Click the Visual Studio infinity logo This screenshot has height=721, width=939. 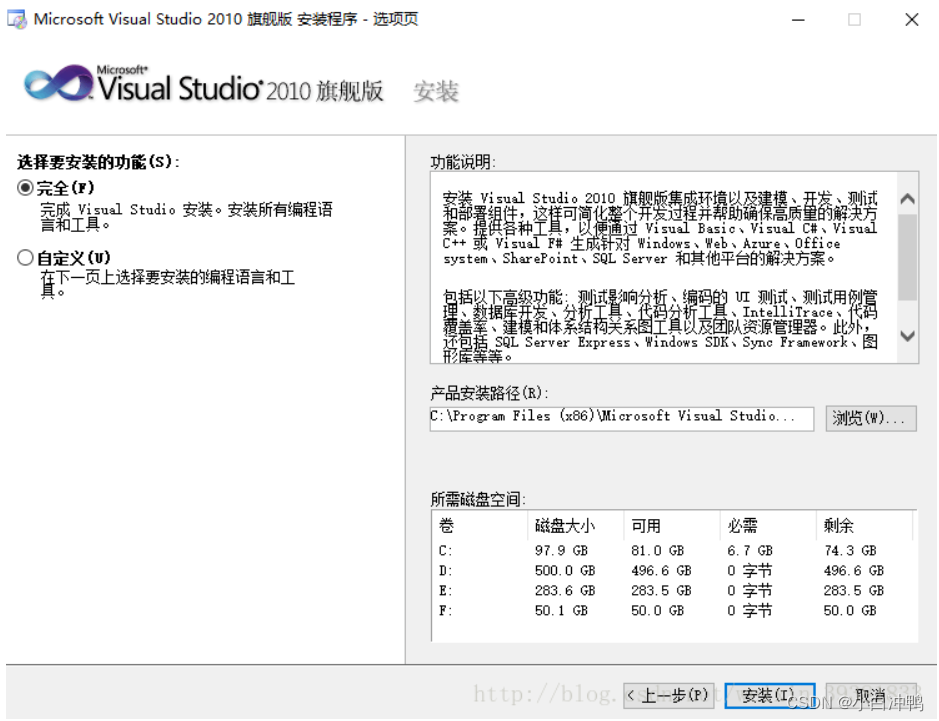click(x=59, y=84)
